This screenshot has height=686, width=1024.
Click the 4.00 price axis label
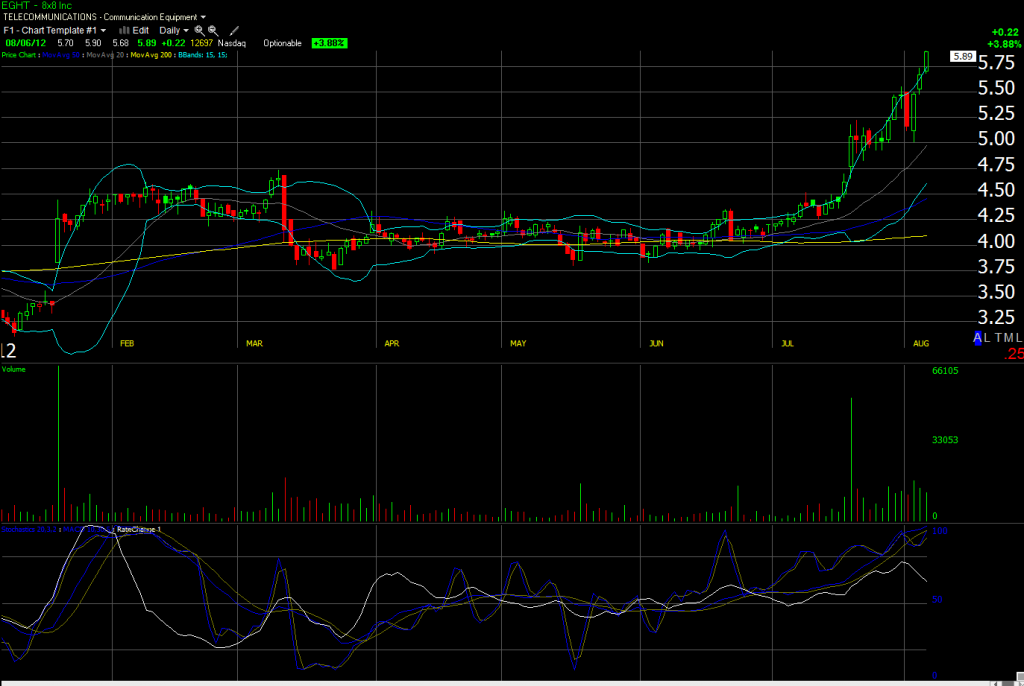coord(996,241)
